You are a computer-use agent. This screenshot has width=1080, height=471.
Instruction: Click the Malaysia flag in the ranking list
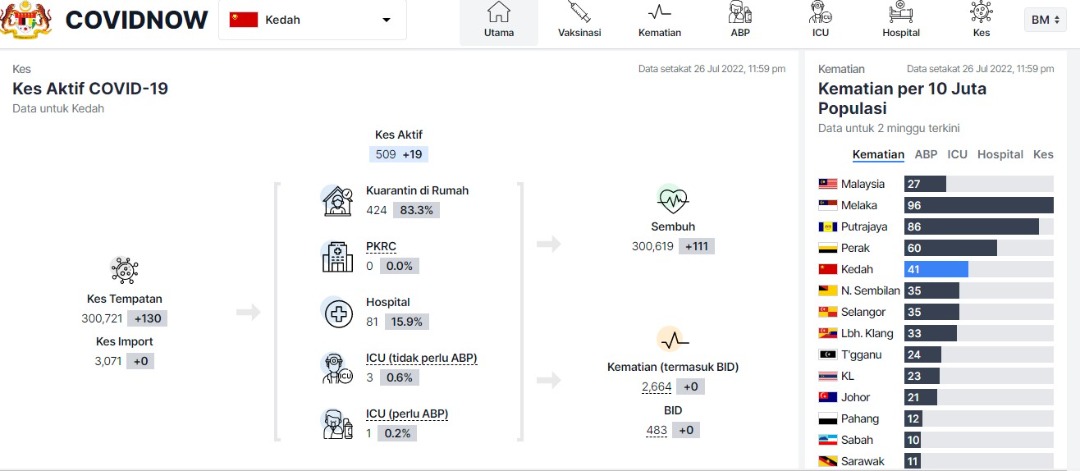pos(827,184)
